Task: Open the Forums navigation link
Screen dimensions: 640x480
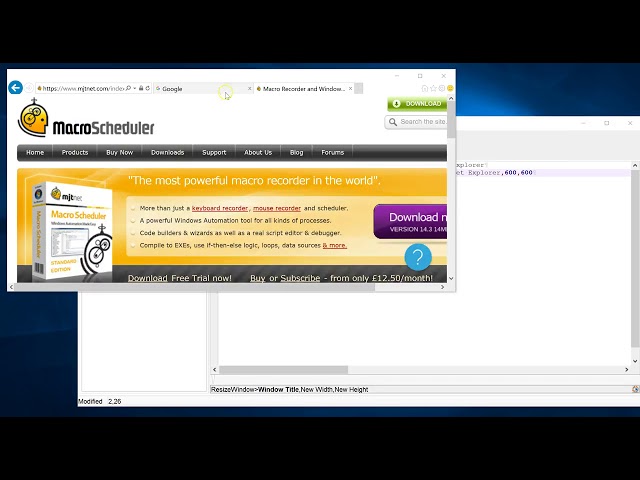Action: [x=333, y=152]
